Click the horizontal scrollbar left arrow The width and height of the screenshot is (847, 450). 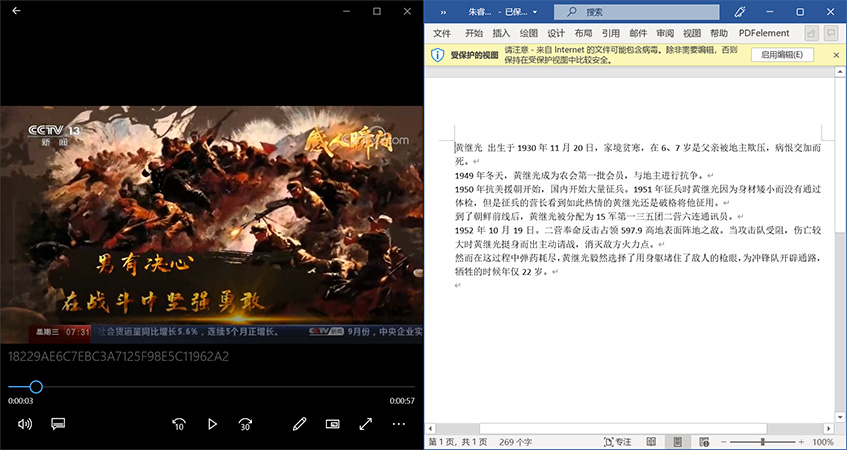point(431,429)
